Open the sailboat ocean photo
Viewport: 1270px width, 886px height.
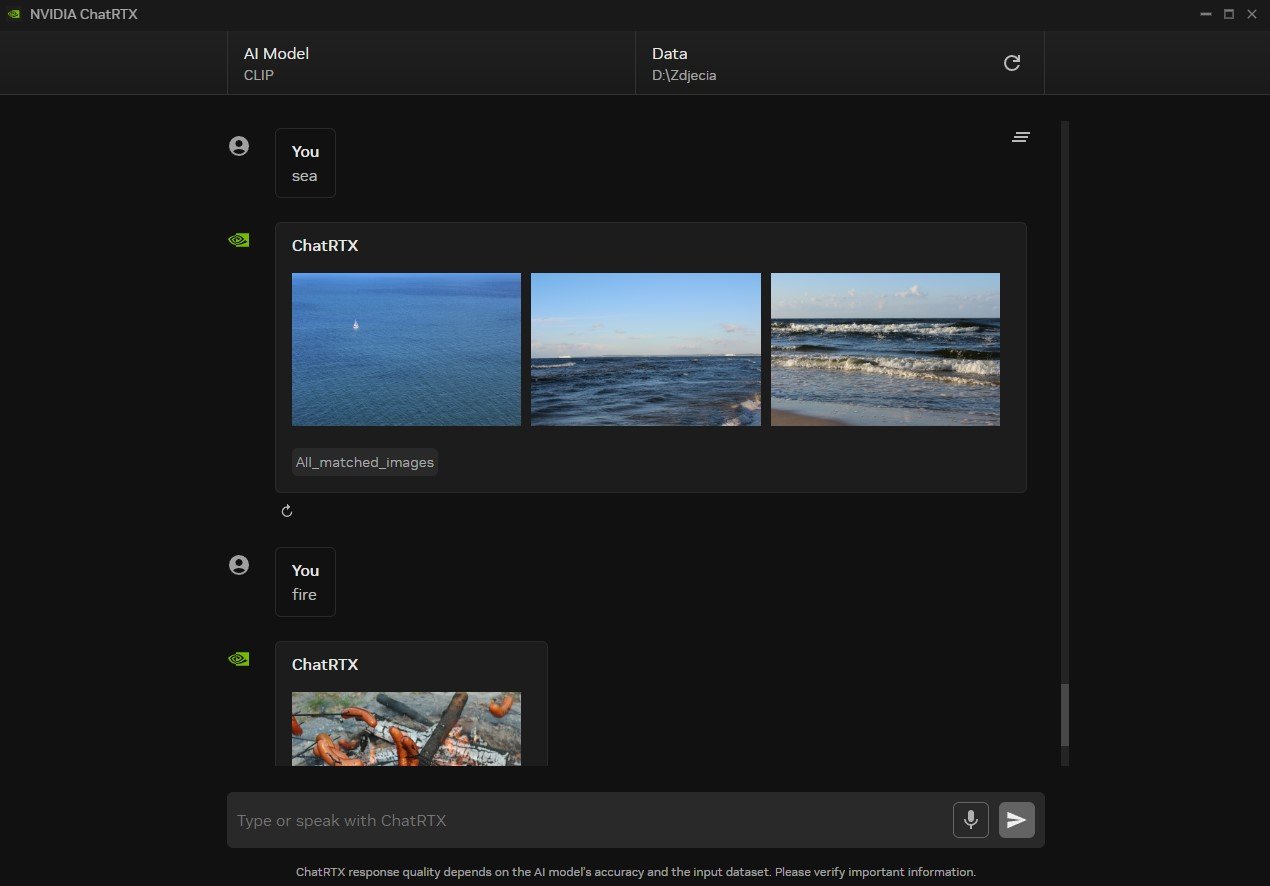point(405,348)
